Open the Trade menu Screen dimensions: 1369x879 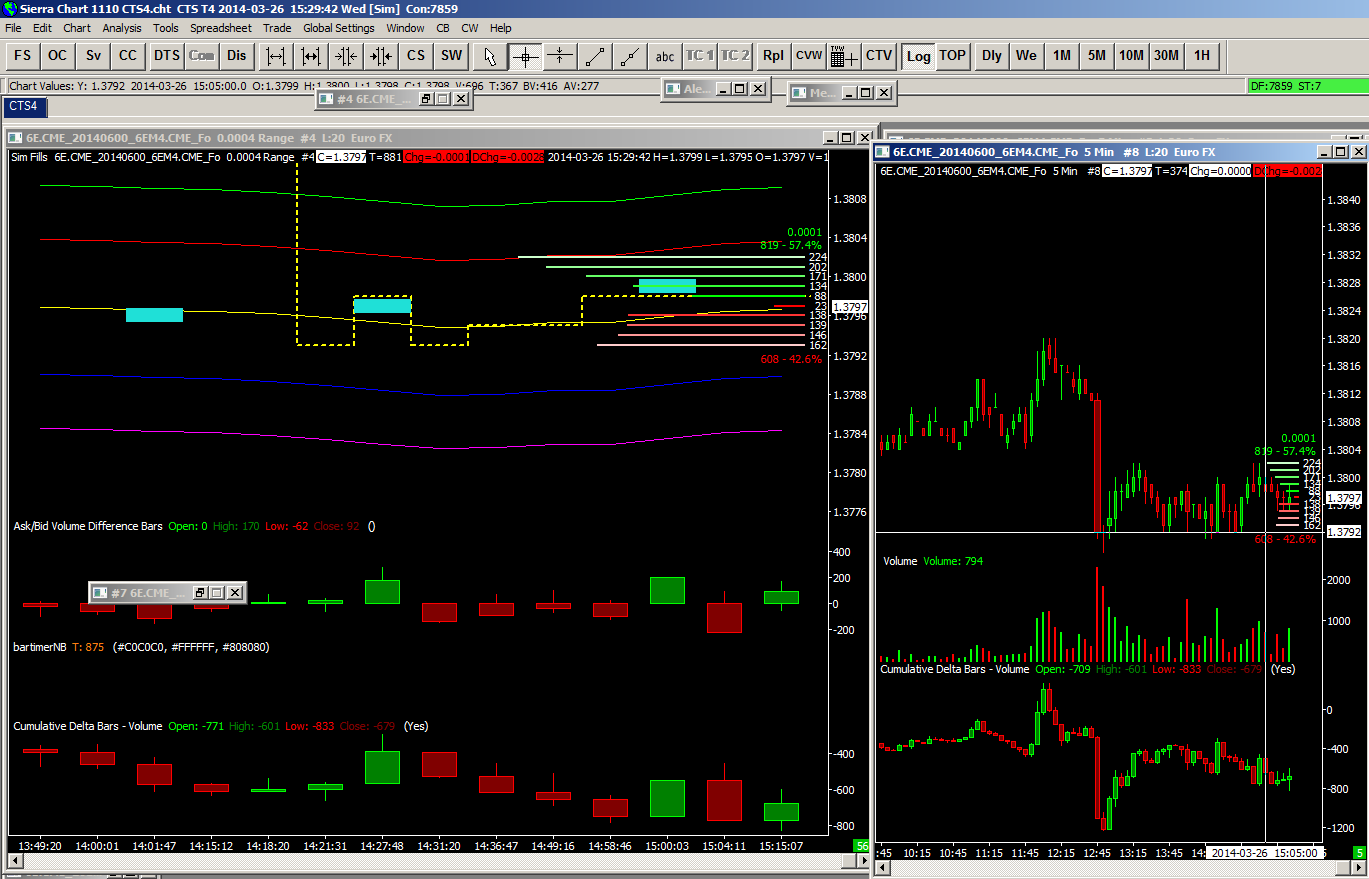pyautogui.click(x=277, y=28)
